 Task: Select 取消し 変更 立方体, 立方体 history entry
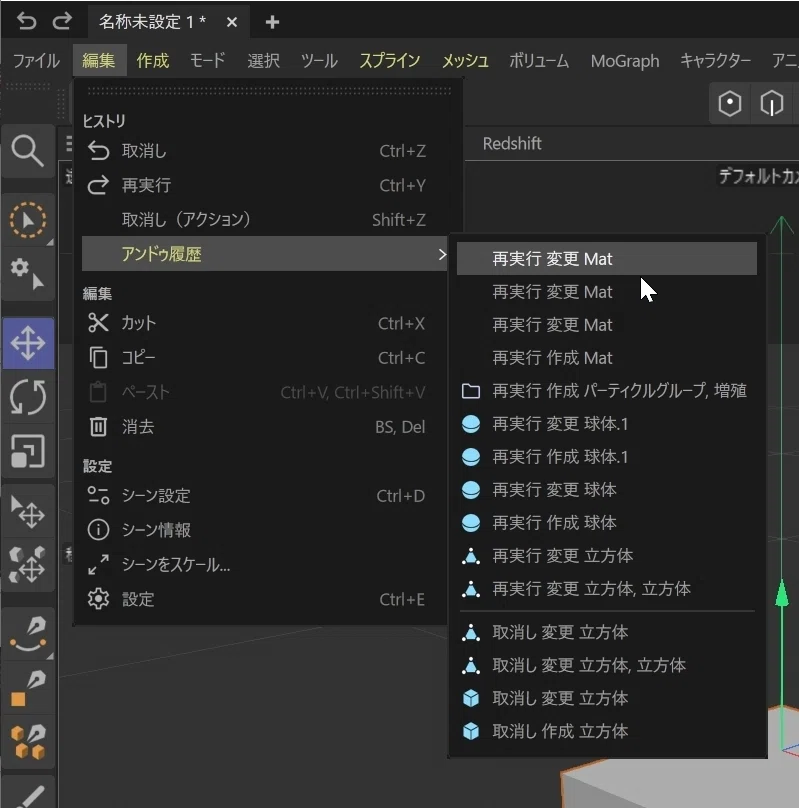pos(607,665)
